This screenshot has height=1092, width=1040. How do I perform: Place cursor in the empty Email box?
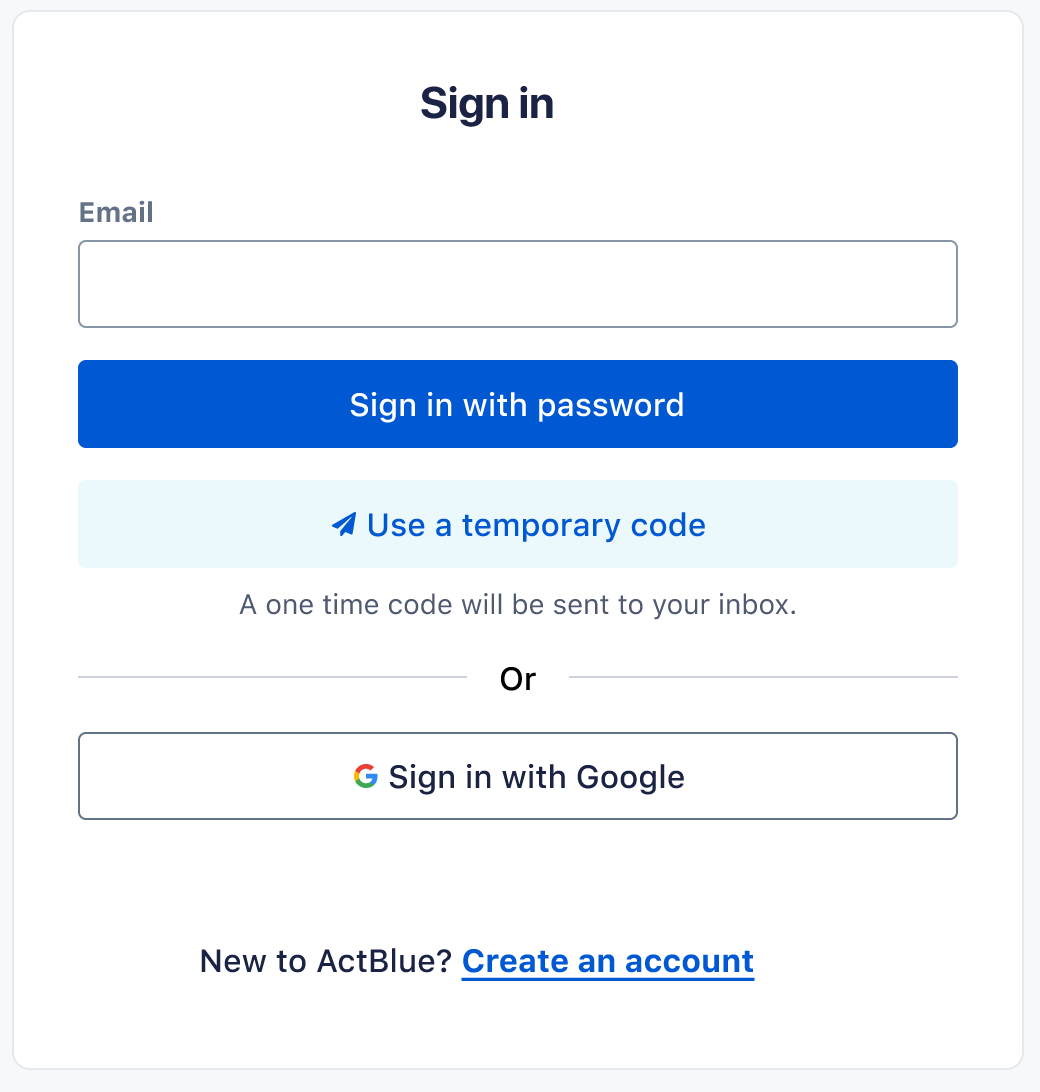point(517,284)
